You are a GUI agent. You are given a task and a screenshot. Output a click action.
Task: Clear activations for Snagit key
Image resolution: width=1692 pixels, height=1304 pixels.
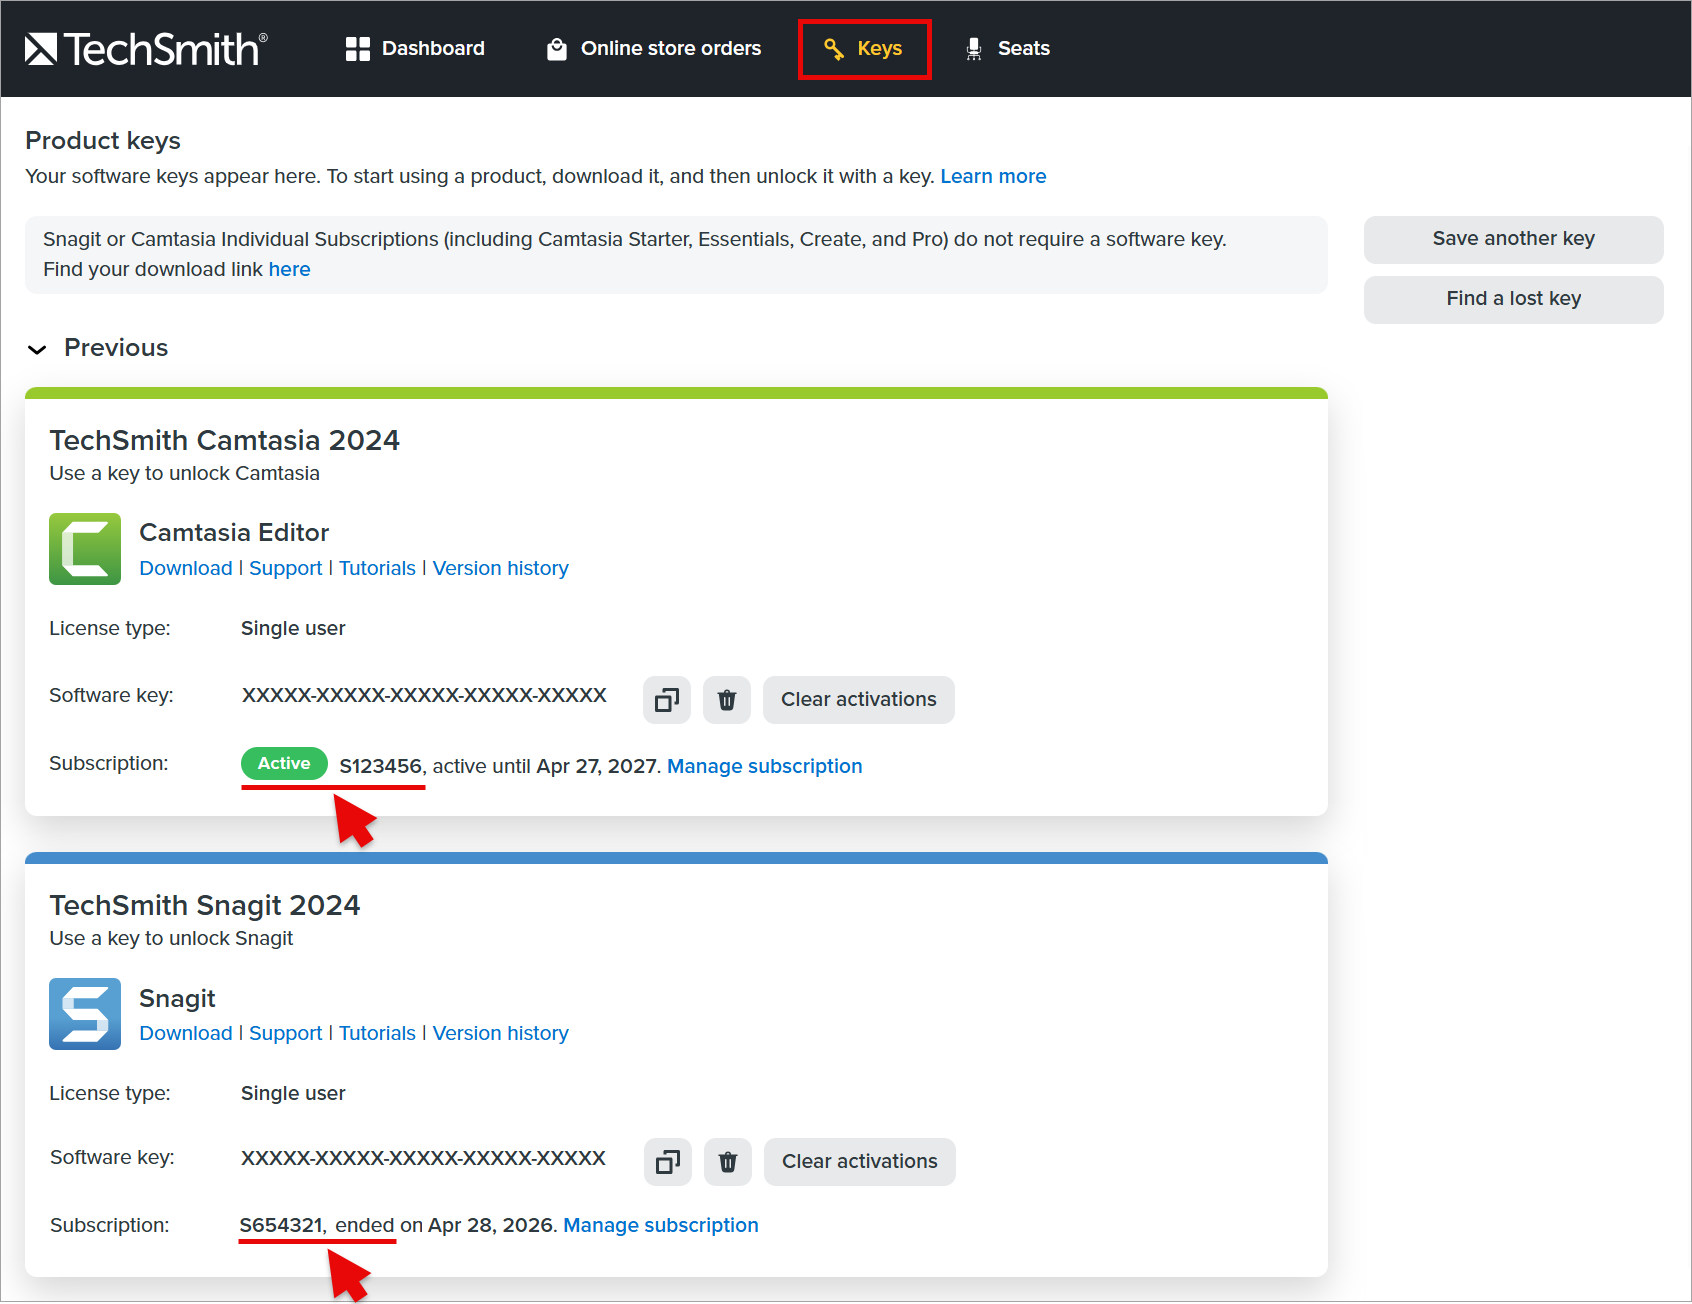(x=859, y=1162)
